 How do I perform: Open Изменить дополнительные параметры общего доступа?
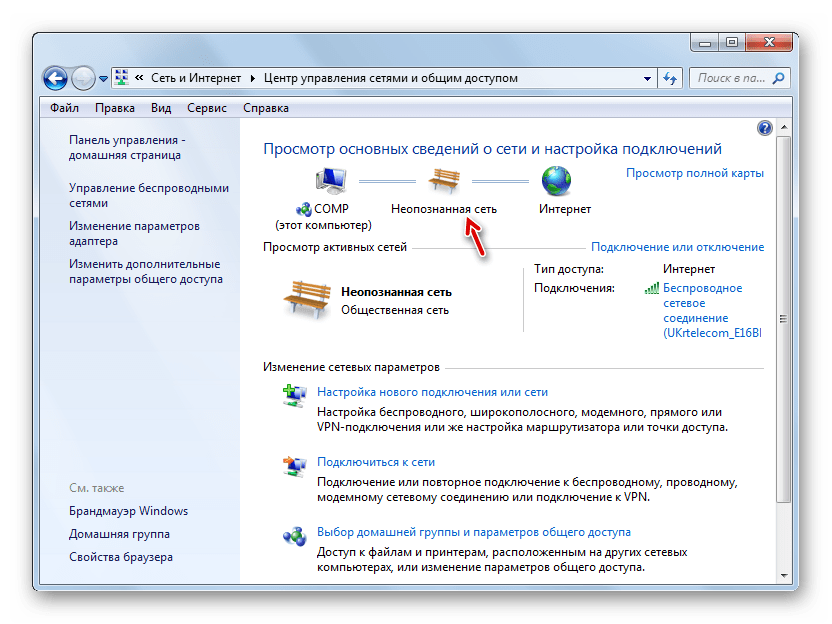click(x=146, y=271)
